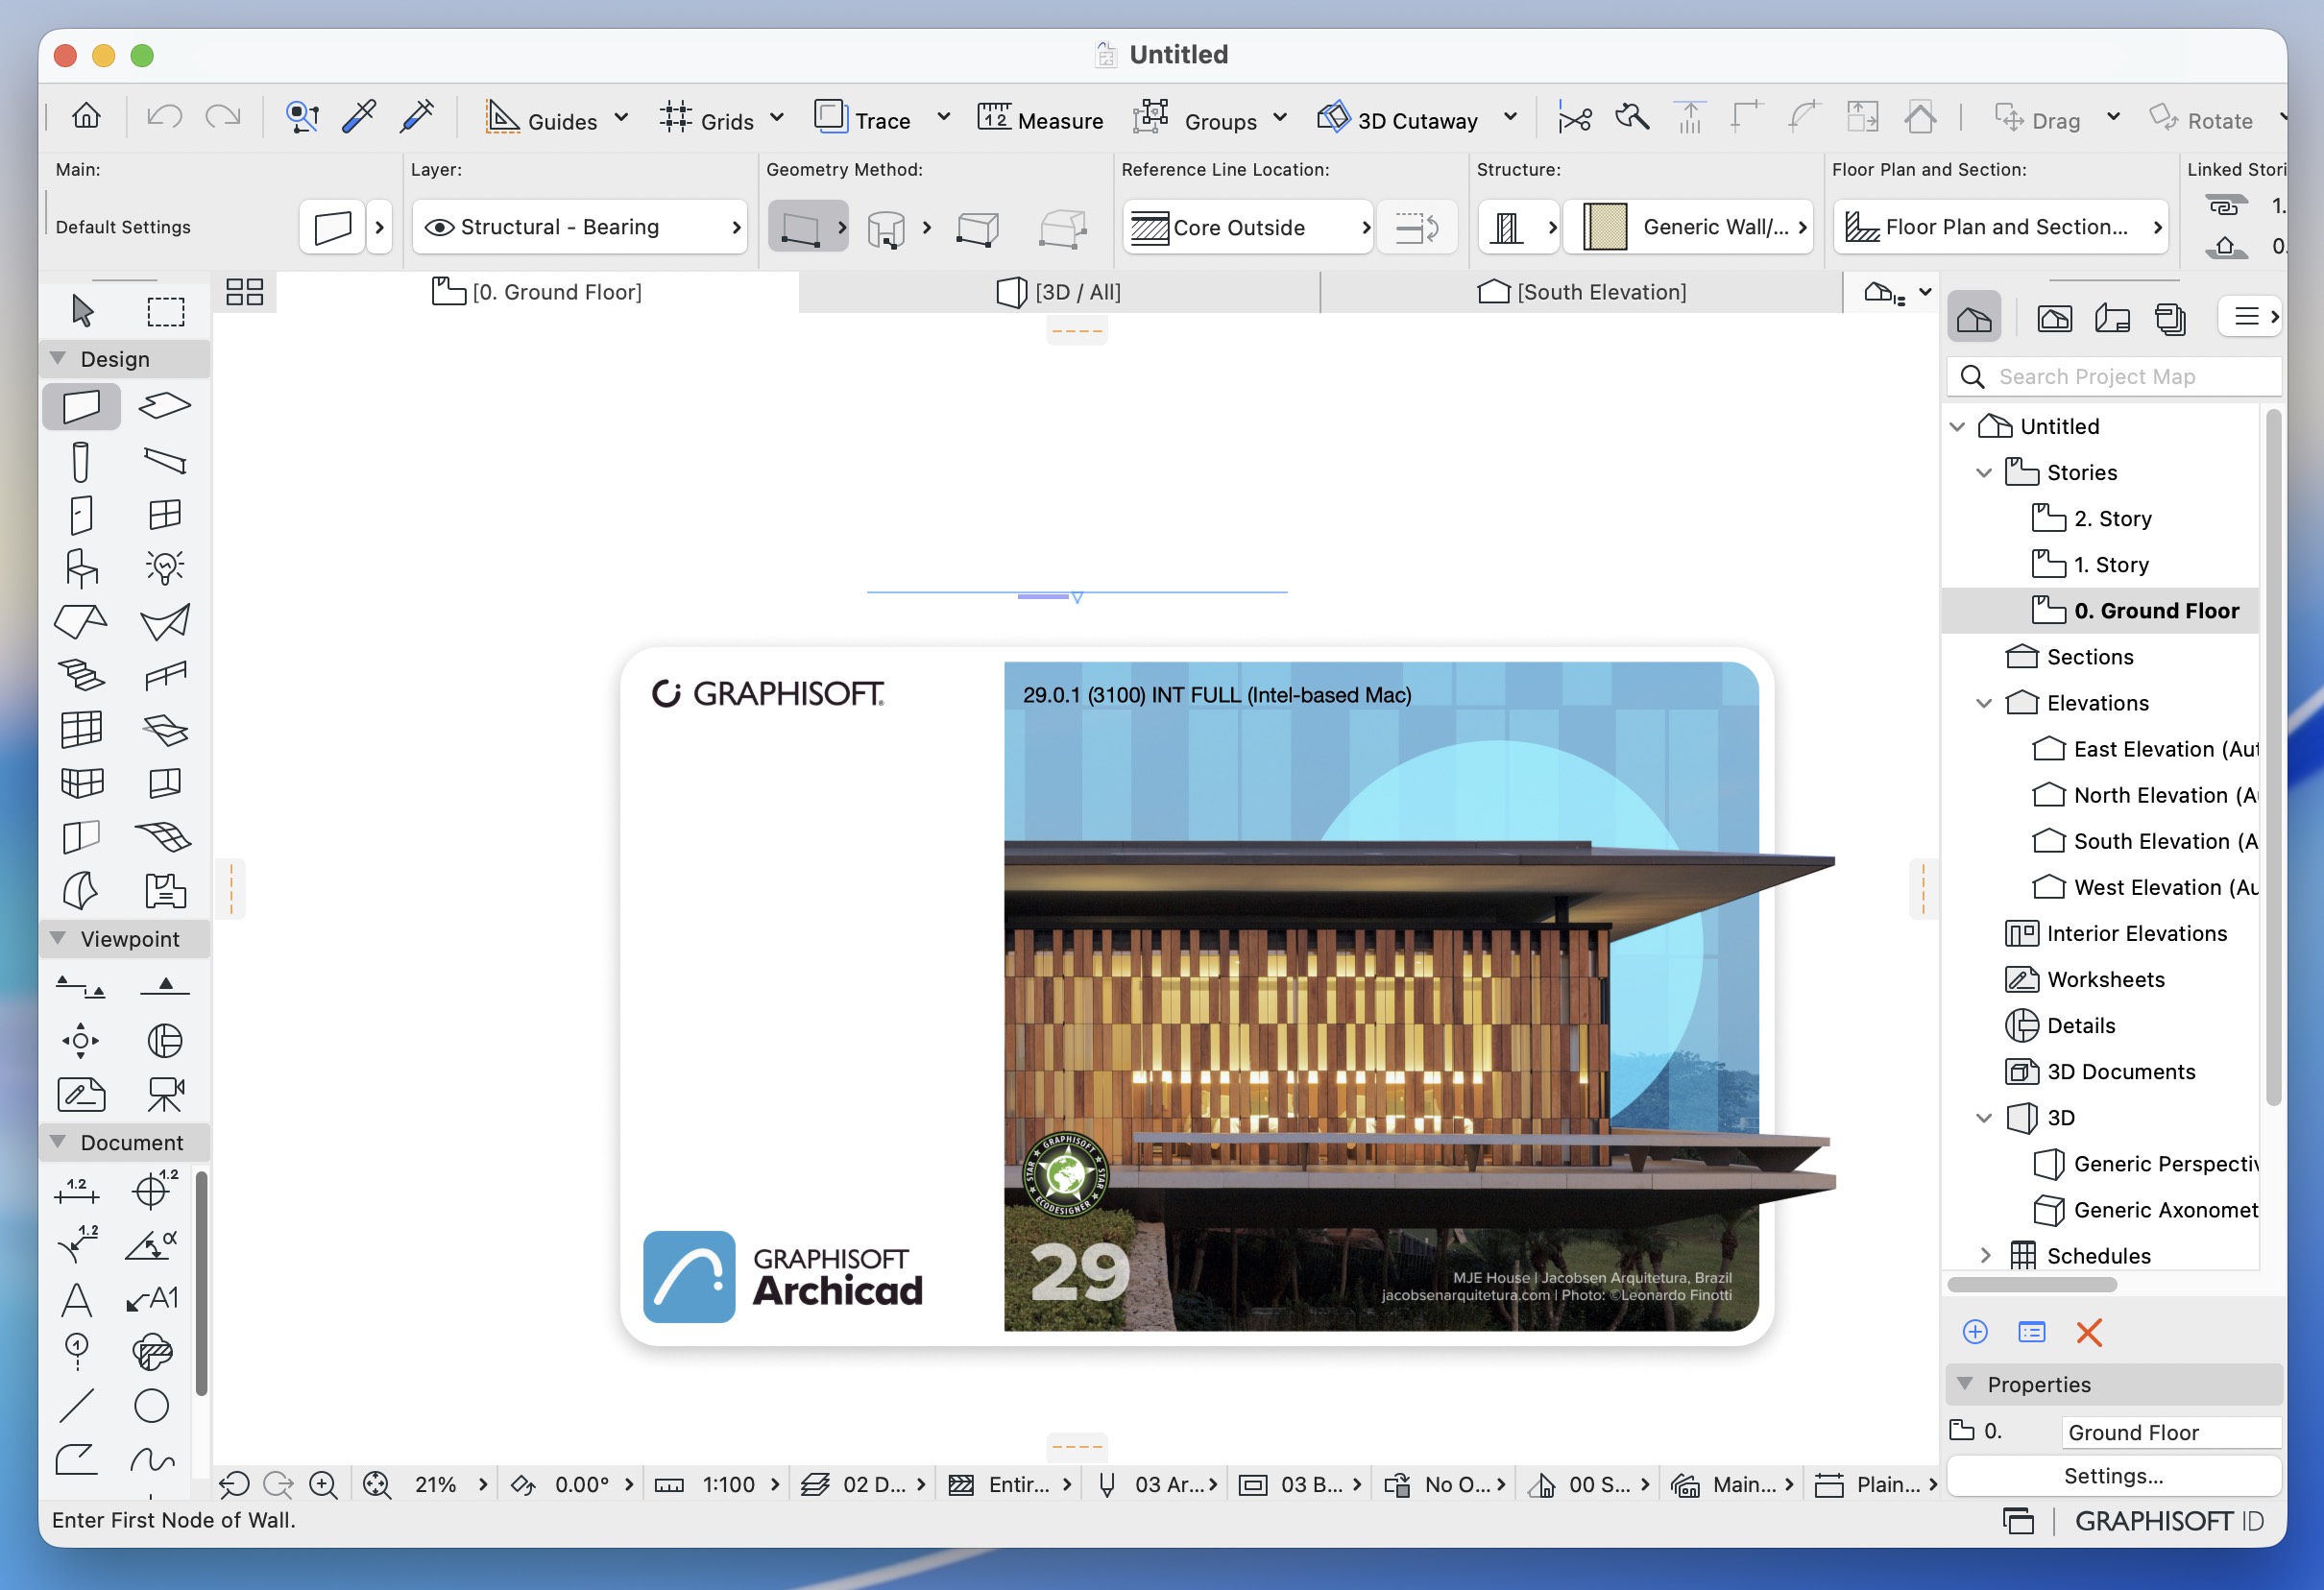This screenshot has width=2324, height=1590.
Task: Click the Eyedropper pick up parameters icon
Action: pyautogui.click(x=359, y=118)
